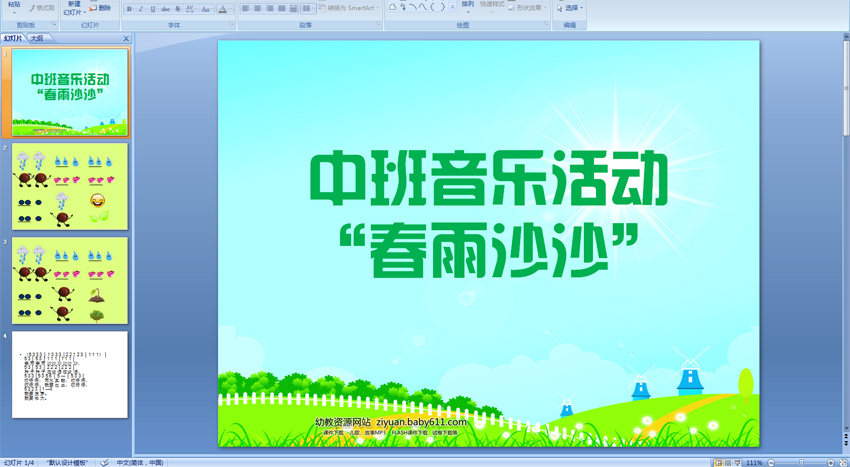The width and height of the screenshot is (850, 467).
Task: Fit slide to current window
Action: pyautogui.click(x=843, y=463)
